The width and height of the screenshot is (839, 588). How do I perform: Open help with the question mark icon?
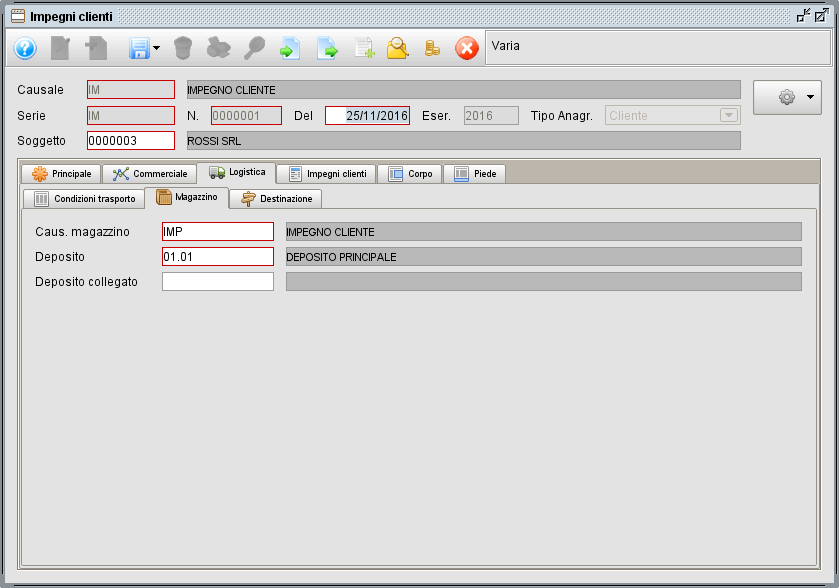point(23,47)
